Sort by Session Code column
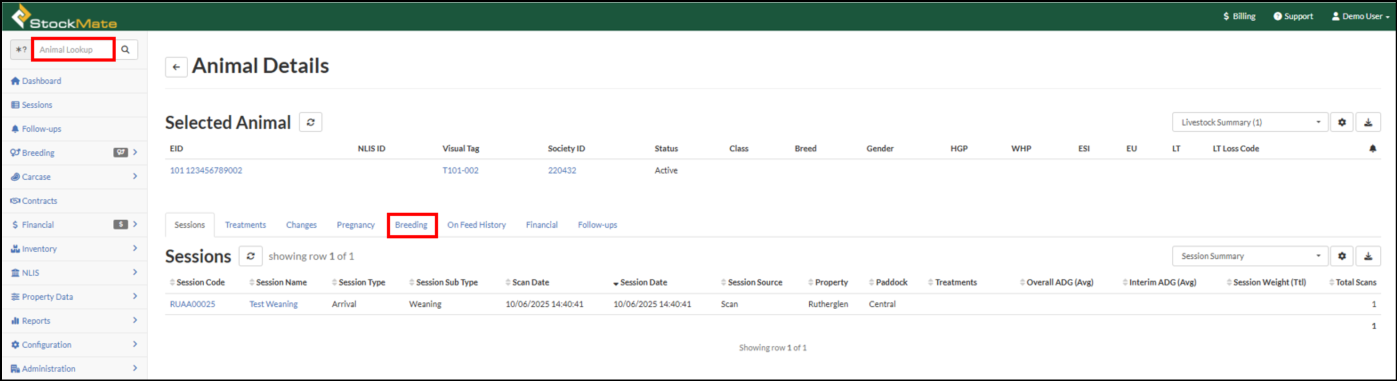This screenshot has width=1397, height=381. click(x=197, y=283)
